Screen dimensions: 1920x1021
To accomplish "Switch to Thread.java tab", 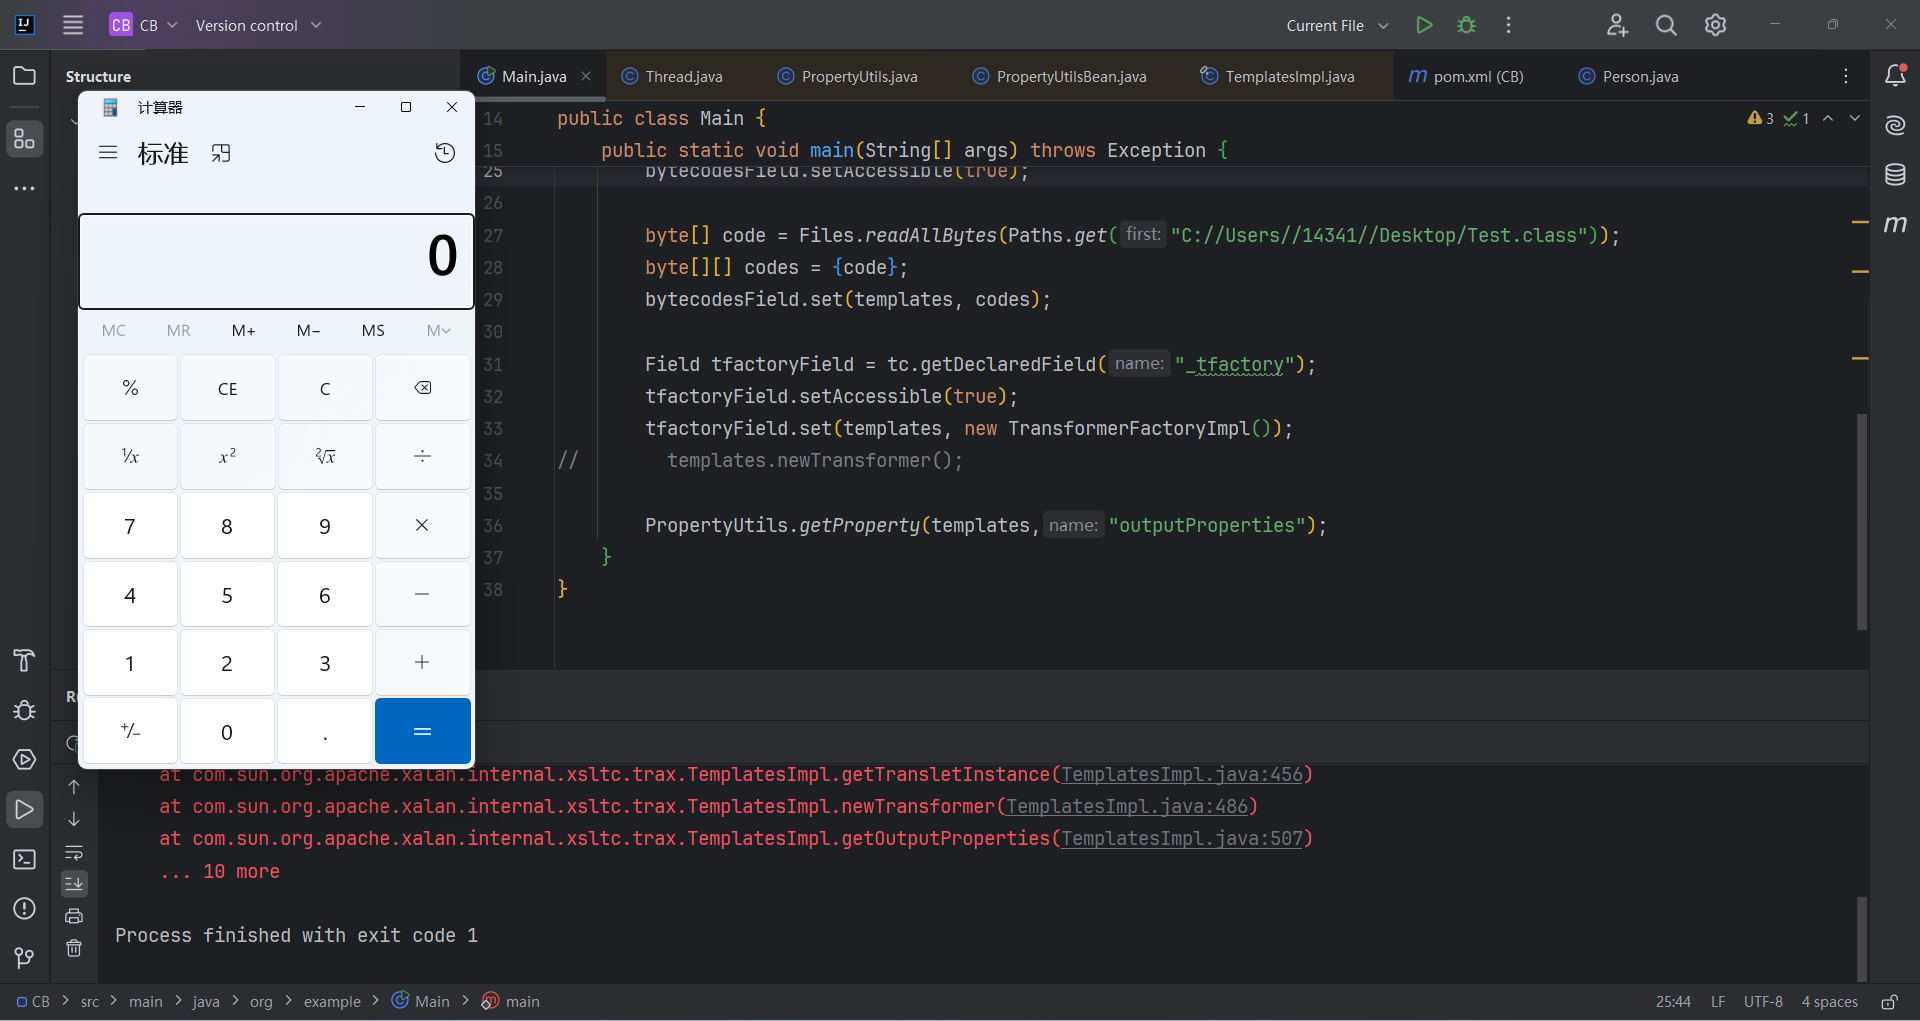I will point(672,76).
